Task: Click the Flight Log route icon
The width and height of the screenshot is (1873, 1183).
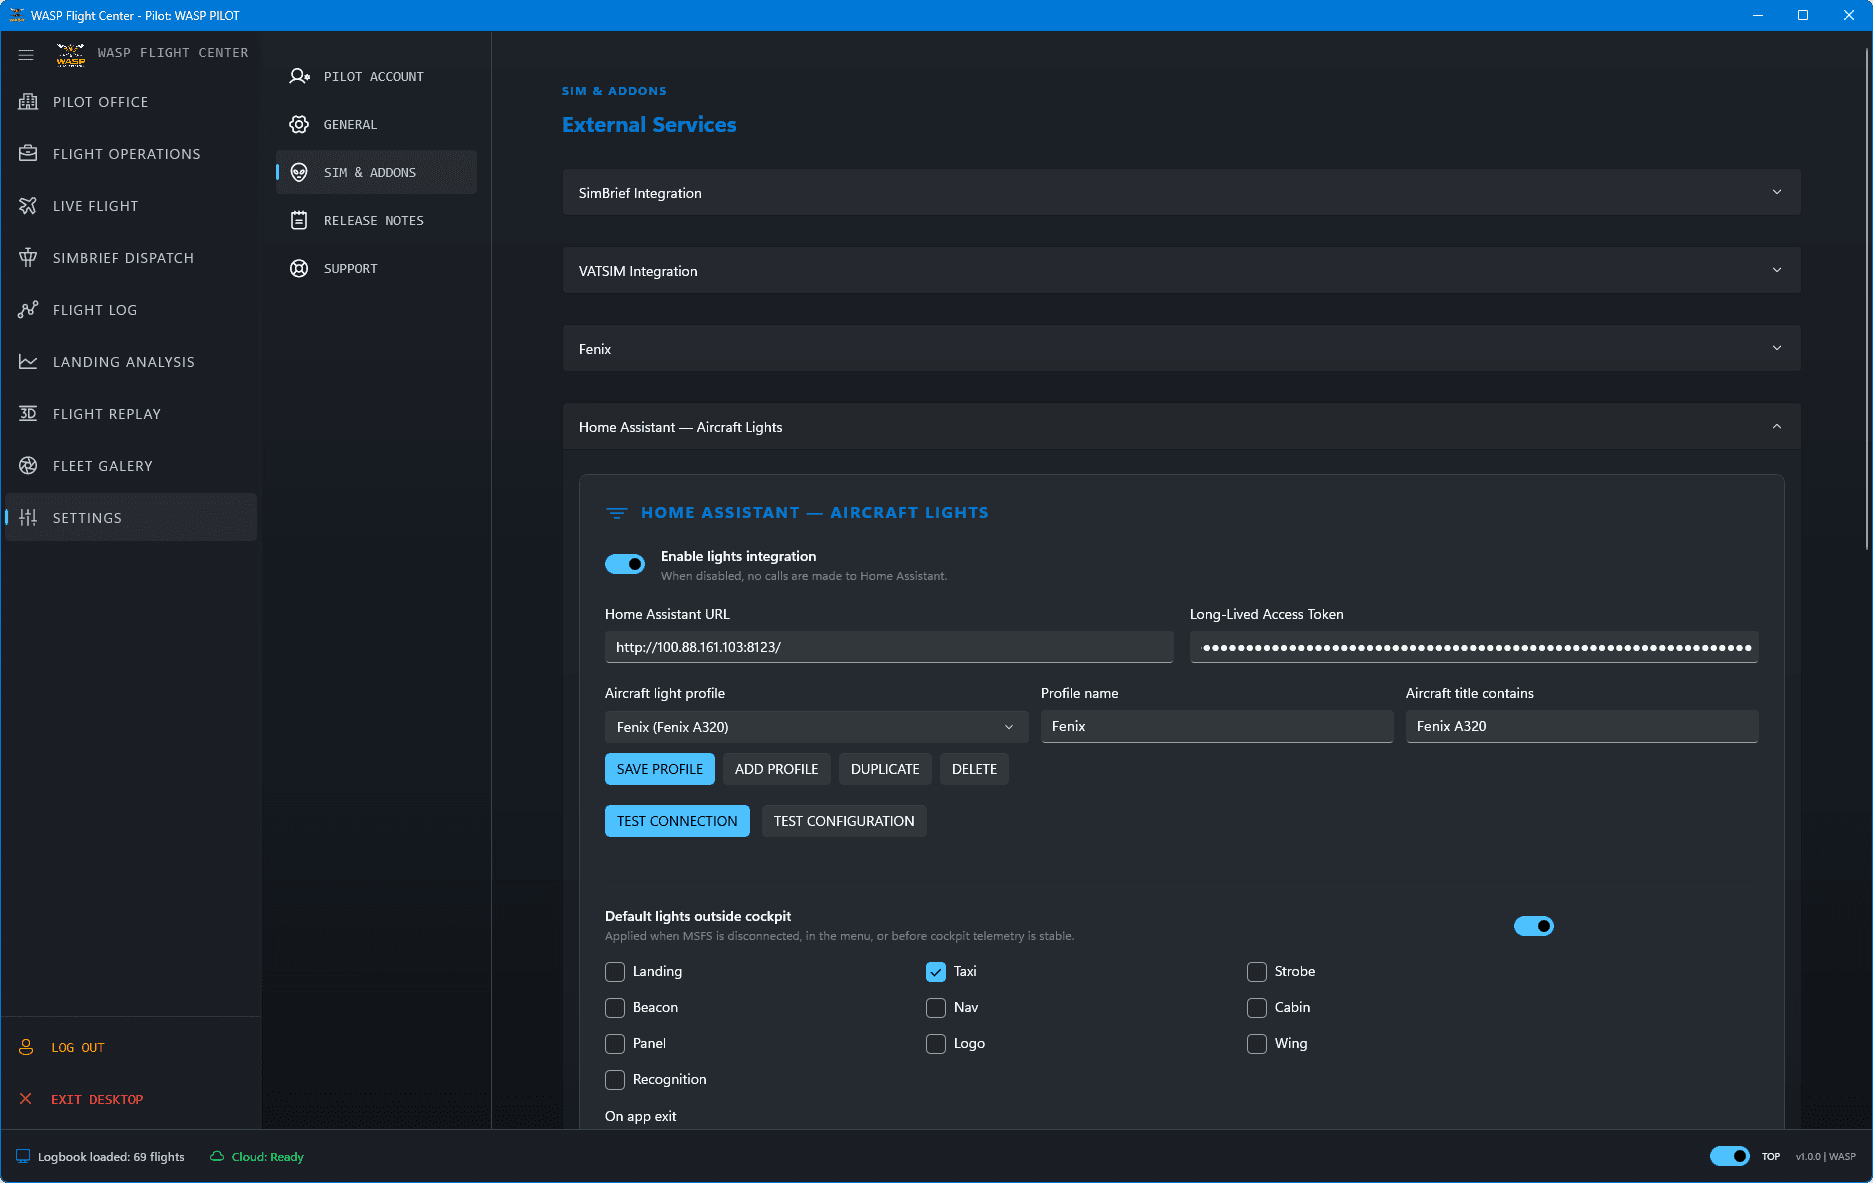Action: point(28,310)
